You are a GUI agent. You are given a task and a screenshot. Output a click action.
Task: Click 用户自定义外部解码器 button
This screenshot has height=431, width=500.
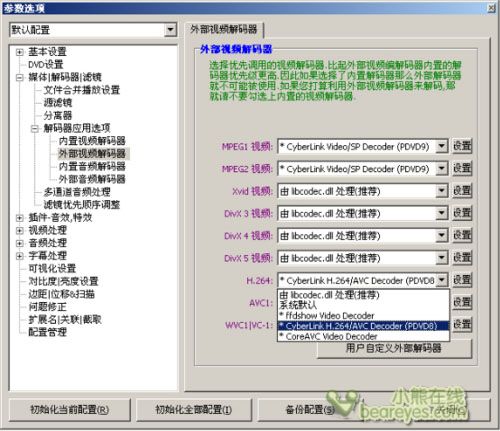point(394,349)
